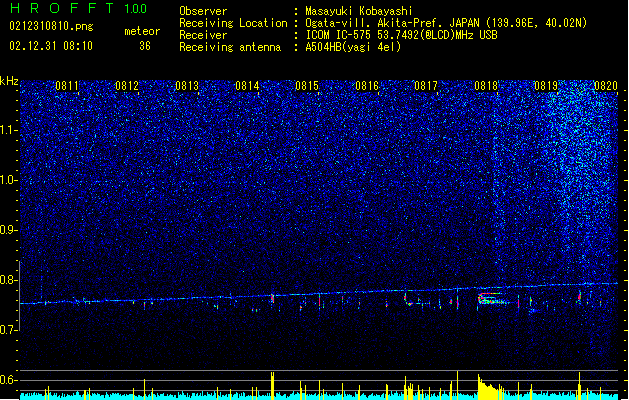
Task: Click the meteor count 36
Action: (145, 46)
